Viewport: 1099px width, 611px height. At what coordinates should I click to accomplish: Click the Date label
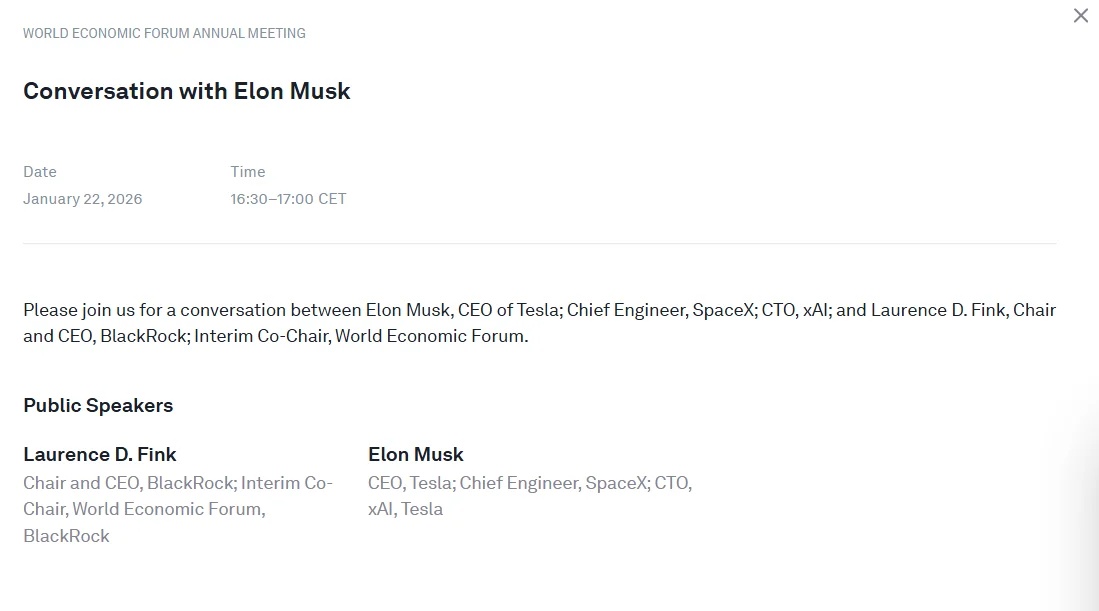point(40,172)
